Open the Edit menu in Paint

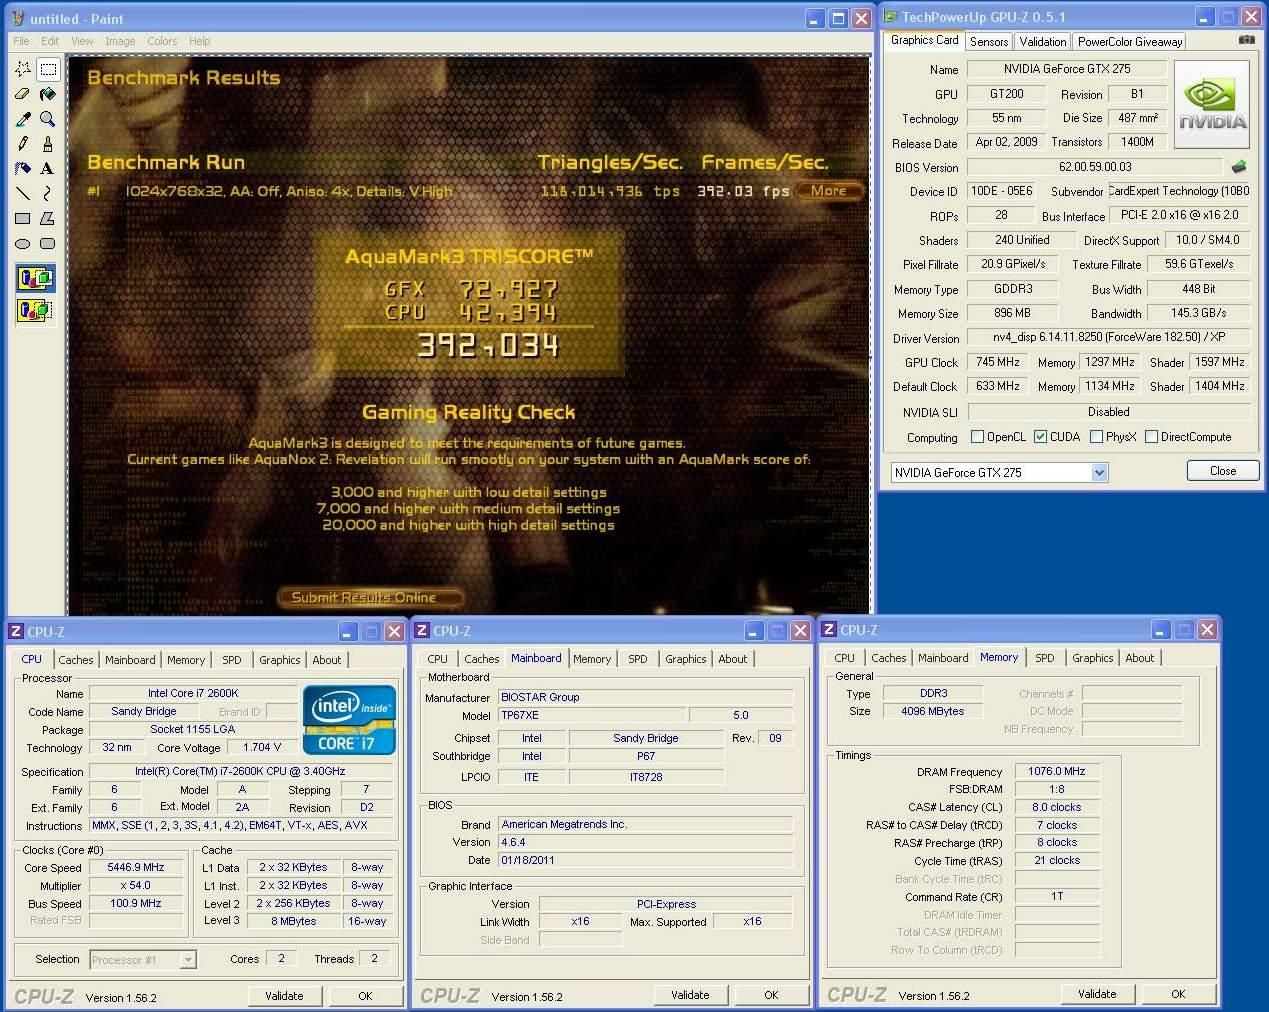click(x=50, y=41)
